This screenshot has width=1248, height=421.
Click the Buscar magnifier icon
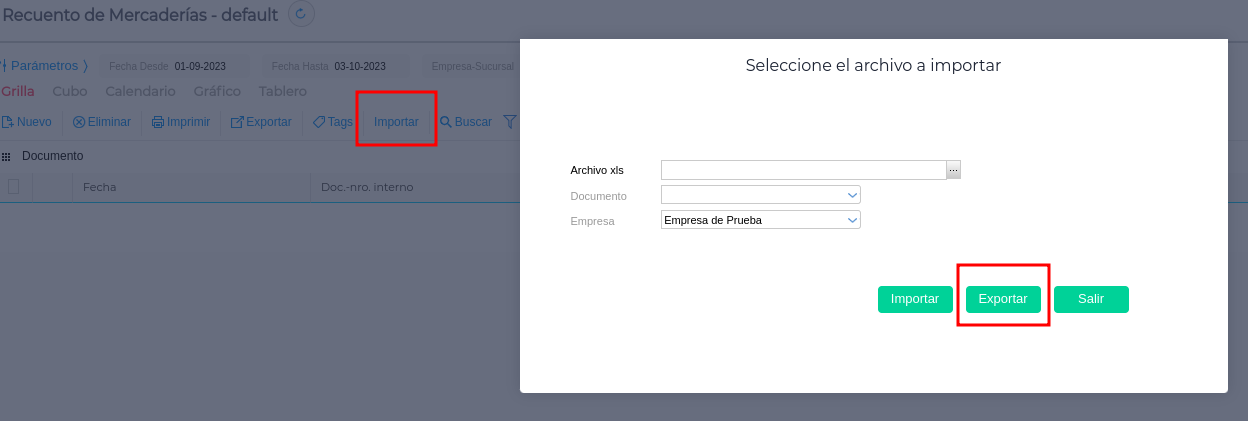[446, 122]
